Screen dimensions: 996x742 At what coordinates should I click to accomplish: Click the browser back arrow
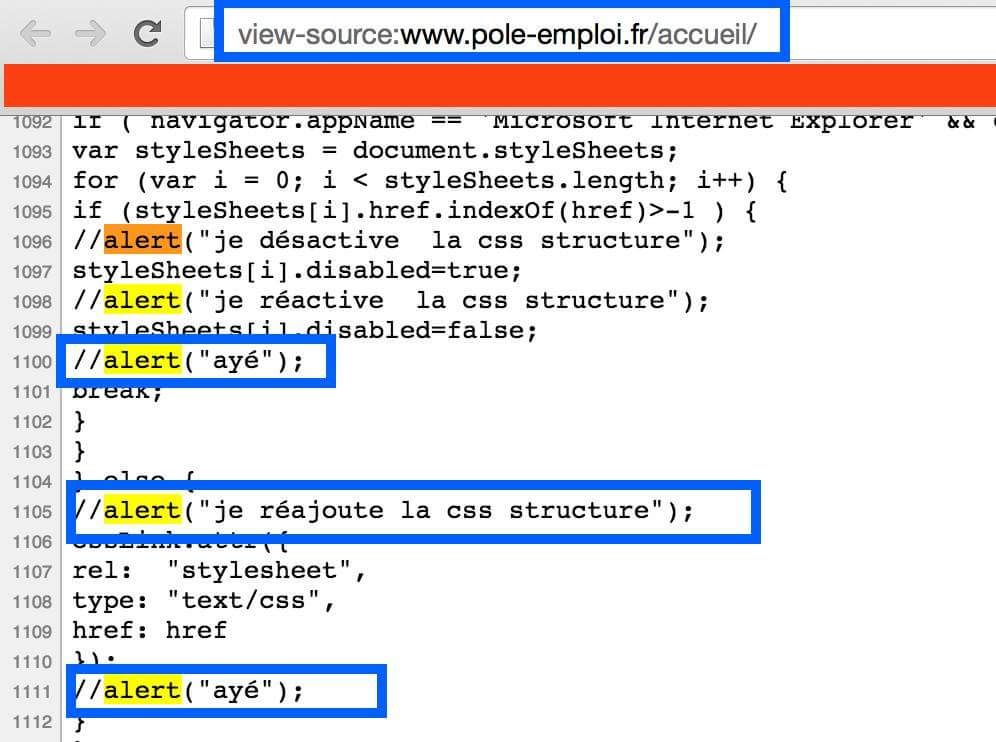36,33
